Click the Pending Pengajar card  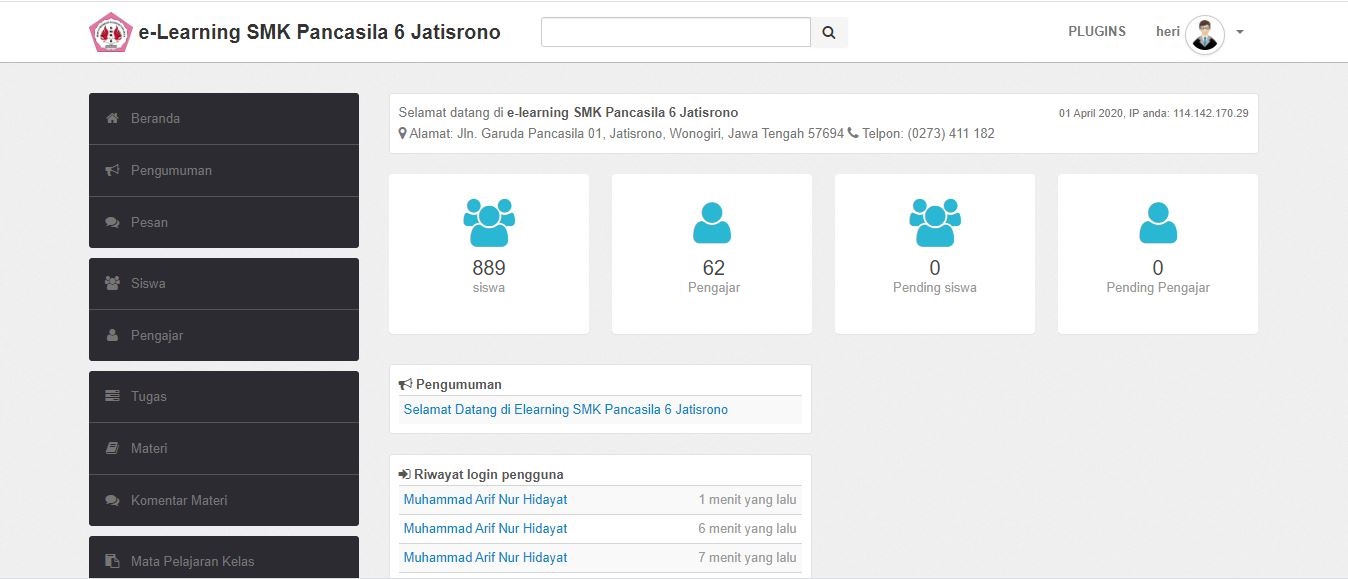[x=1157, y=253]
